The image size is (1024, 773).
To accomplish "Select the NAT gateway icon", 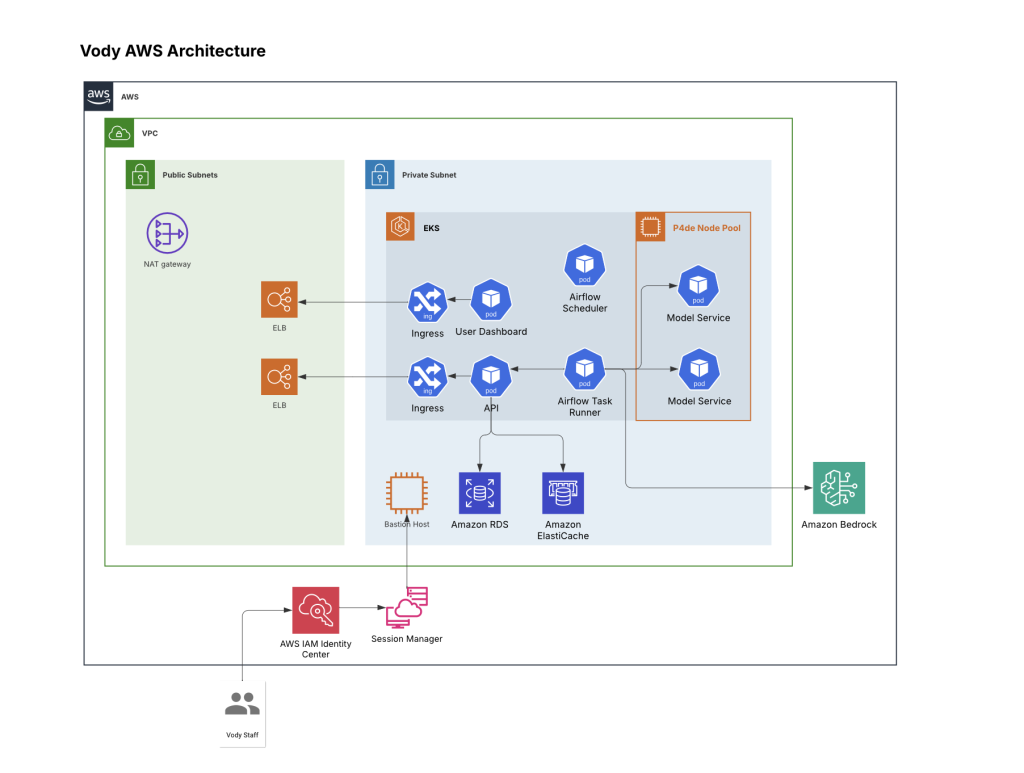I will (167, 233).
